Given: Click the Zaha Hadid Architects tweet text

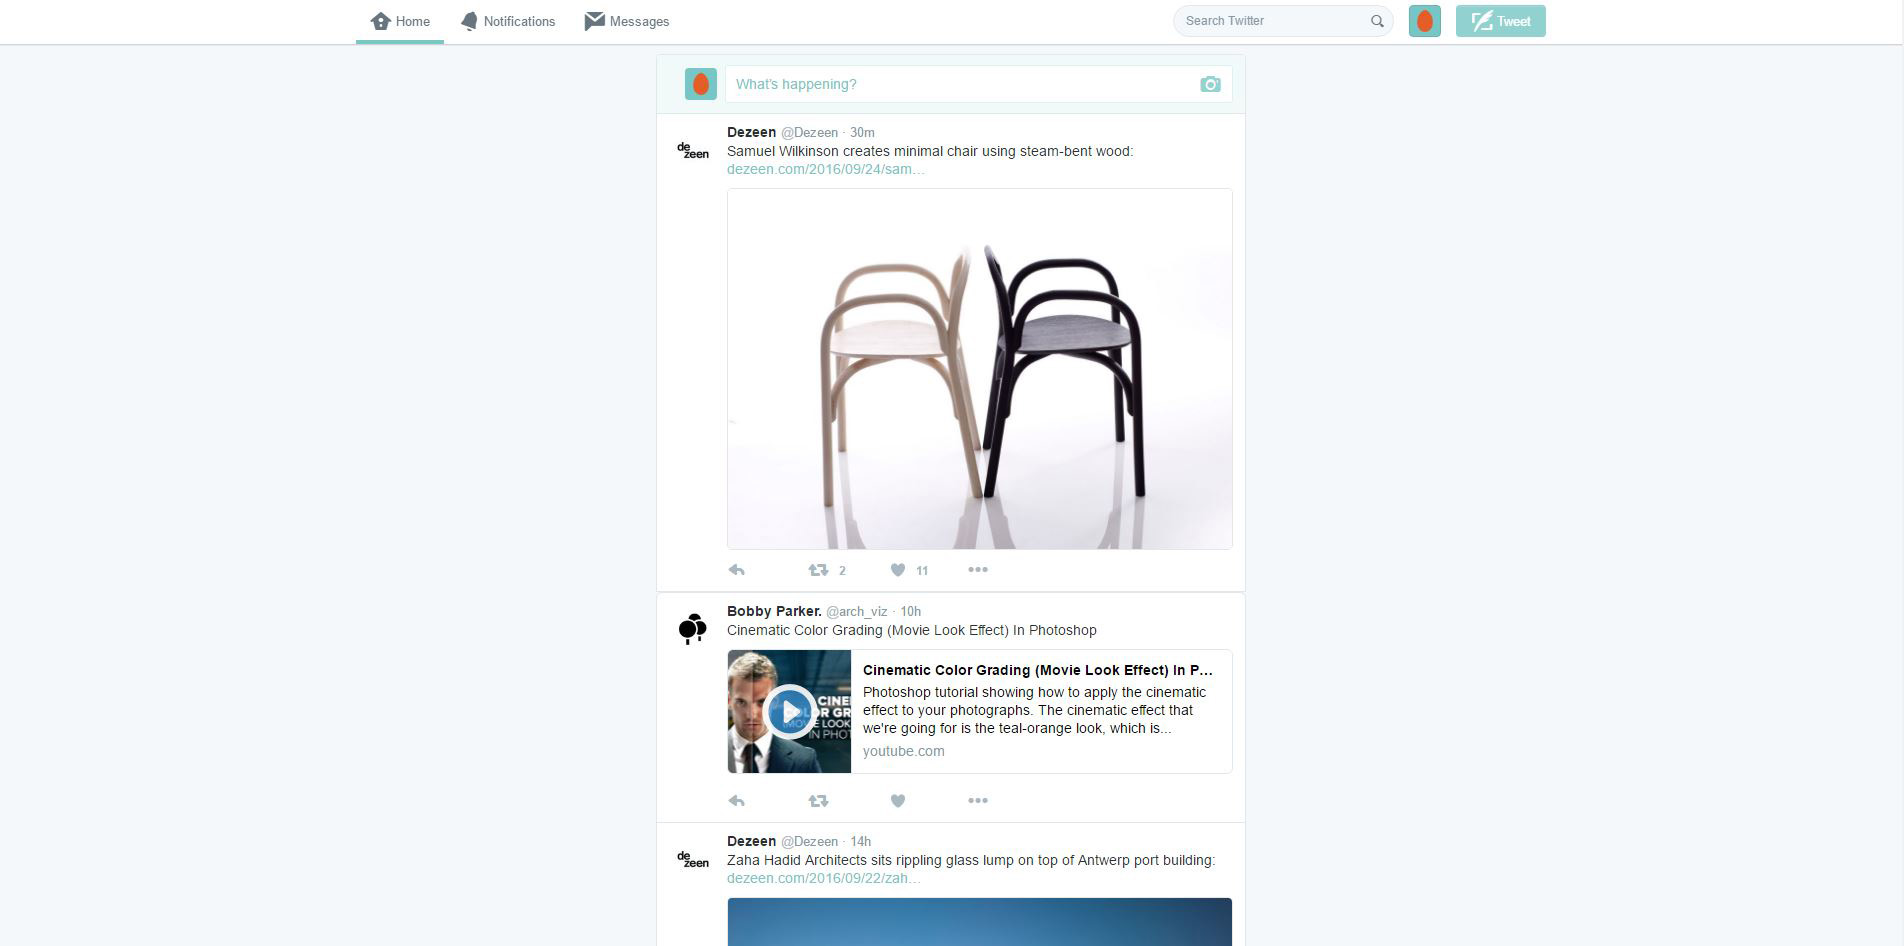Looking at the screenshot, I should point(971,860).
